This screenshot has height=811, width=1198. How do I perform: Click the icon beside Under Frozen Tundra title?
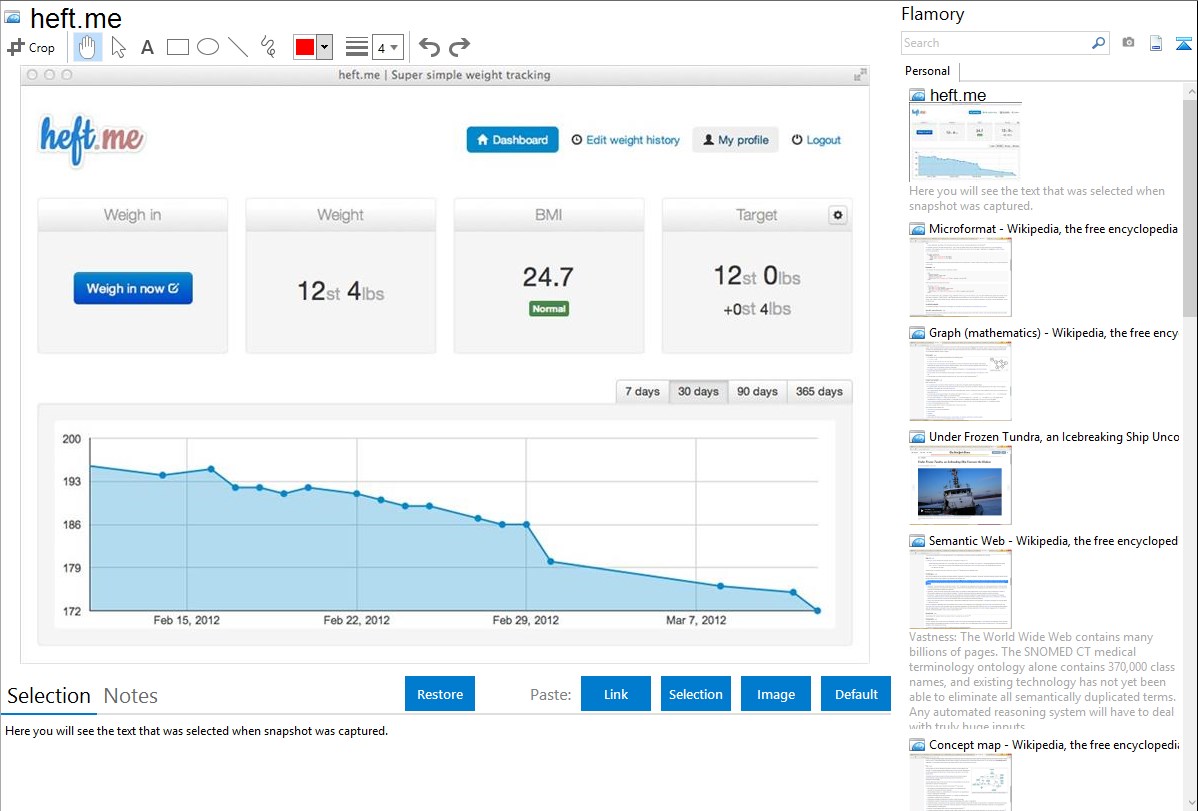coord(918,437)
